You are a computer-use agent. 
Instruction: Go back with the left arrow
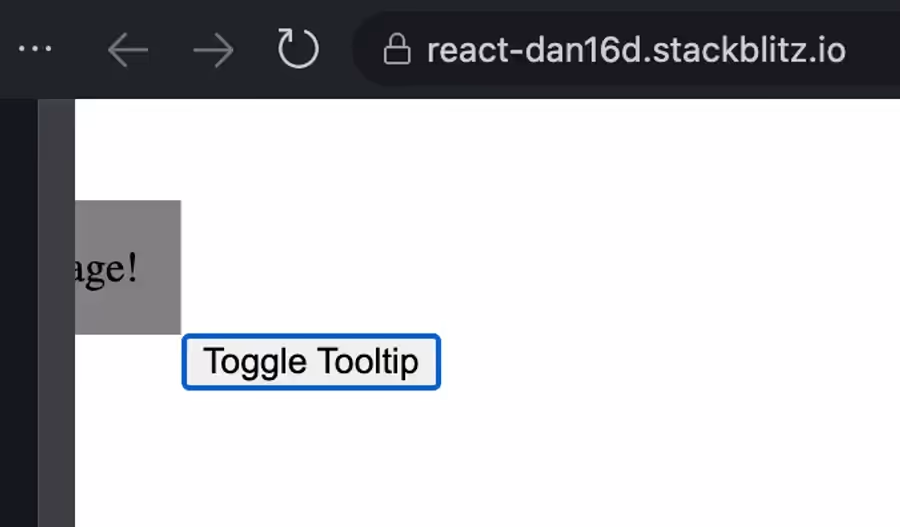(x=127, y=50)
